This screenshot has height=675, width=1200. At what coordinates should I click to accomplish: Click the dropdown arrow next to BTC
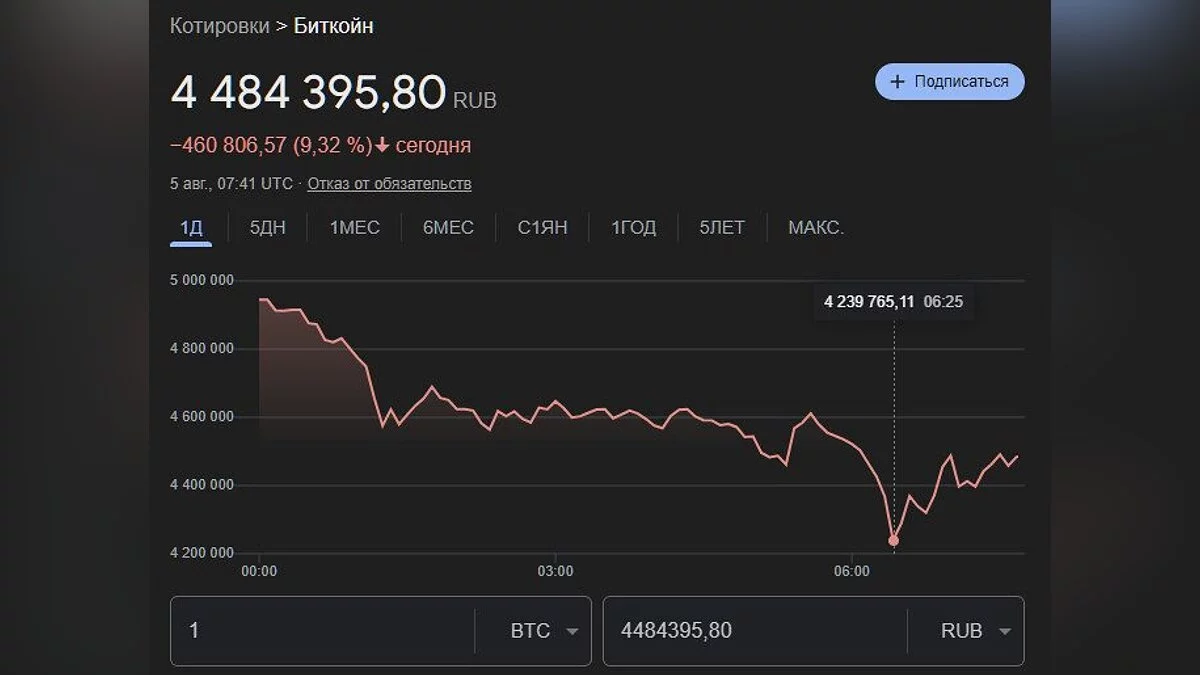pyautogui.click(x=572, y=632)
